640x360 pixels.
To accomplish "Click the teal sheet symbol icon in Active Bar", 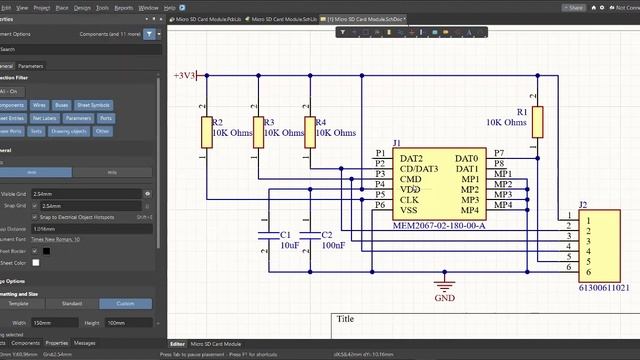I will [435, 32].
